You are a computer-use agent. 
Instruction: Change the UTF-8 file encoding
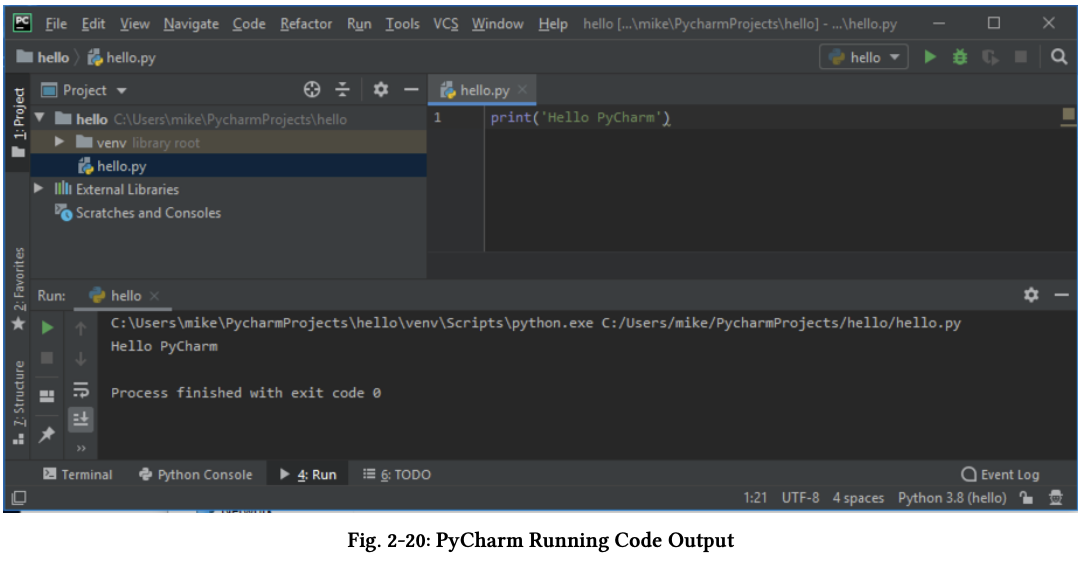click(800, 498)
